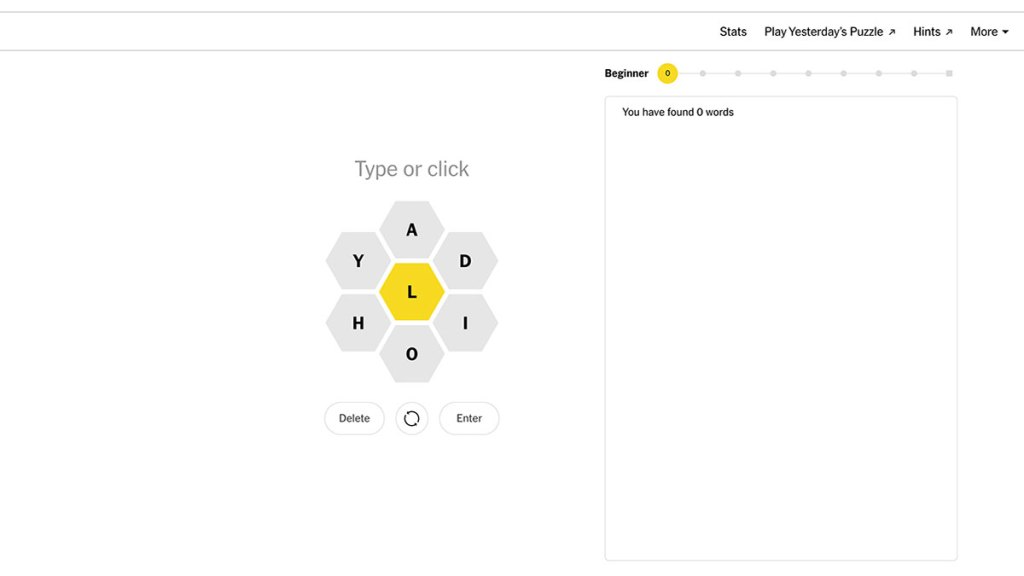This screenshot has width=1024, height=576.
Task: Click the second dot on rank progress bar
Action: point(703,73)
